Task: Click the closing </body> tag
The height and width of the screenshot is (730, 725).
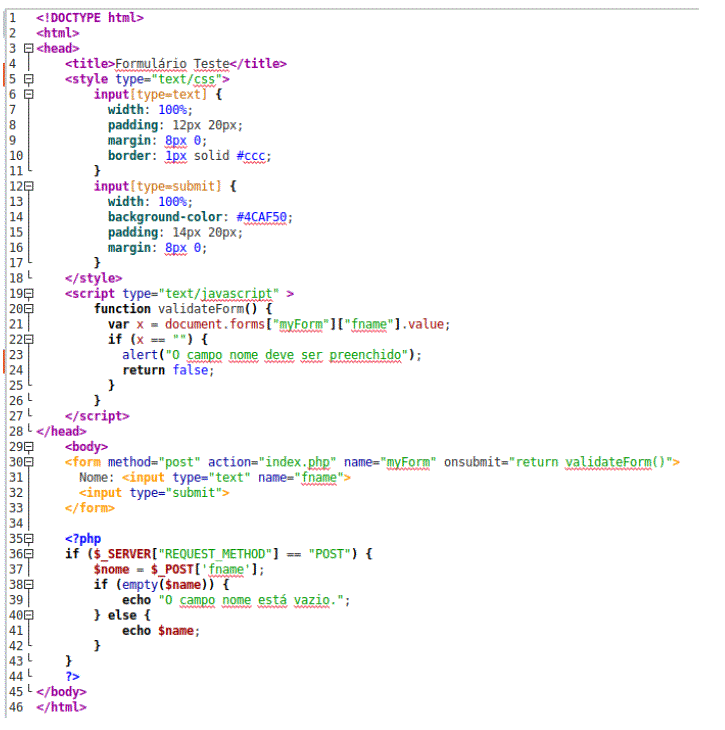Action: [x=61, y=692]
